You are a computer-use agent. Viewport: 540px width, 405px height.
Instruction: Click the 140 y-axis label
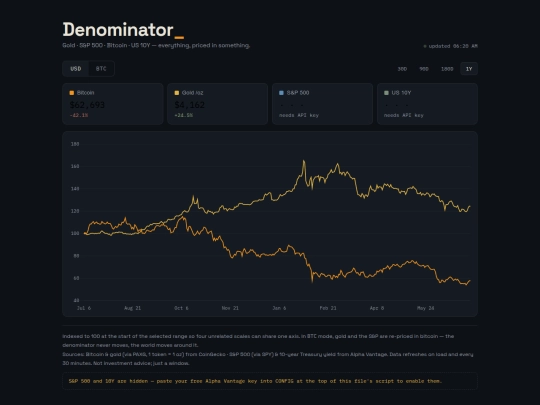(75, 189)
